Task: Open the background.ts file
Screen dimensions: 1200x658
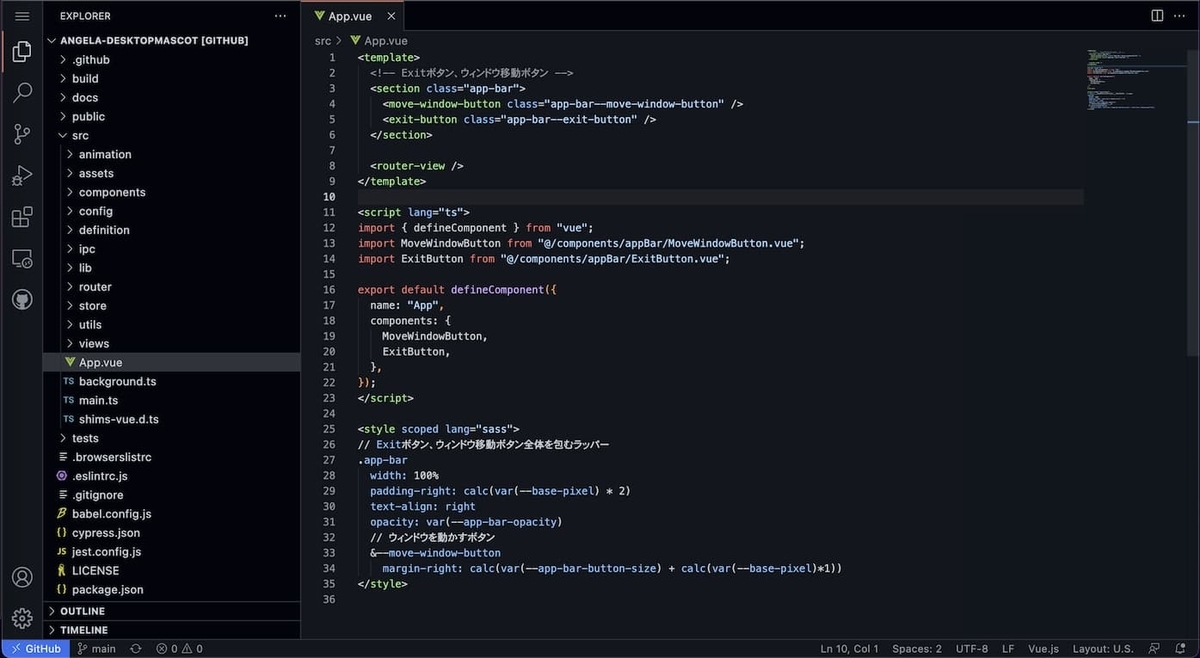Action: 117,381
